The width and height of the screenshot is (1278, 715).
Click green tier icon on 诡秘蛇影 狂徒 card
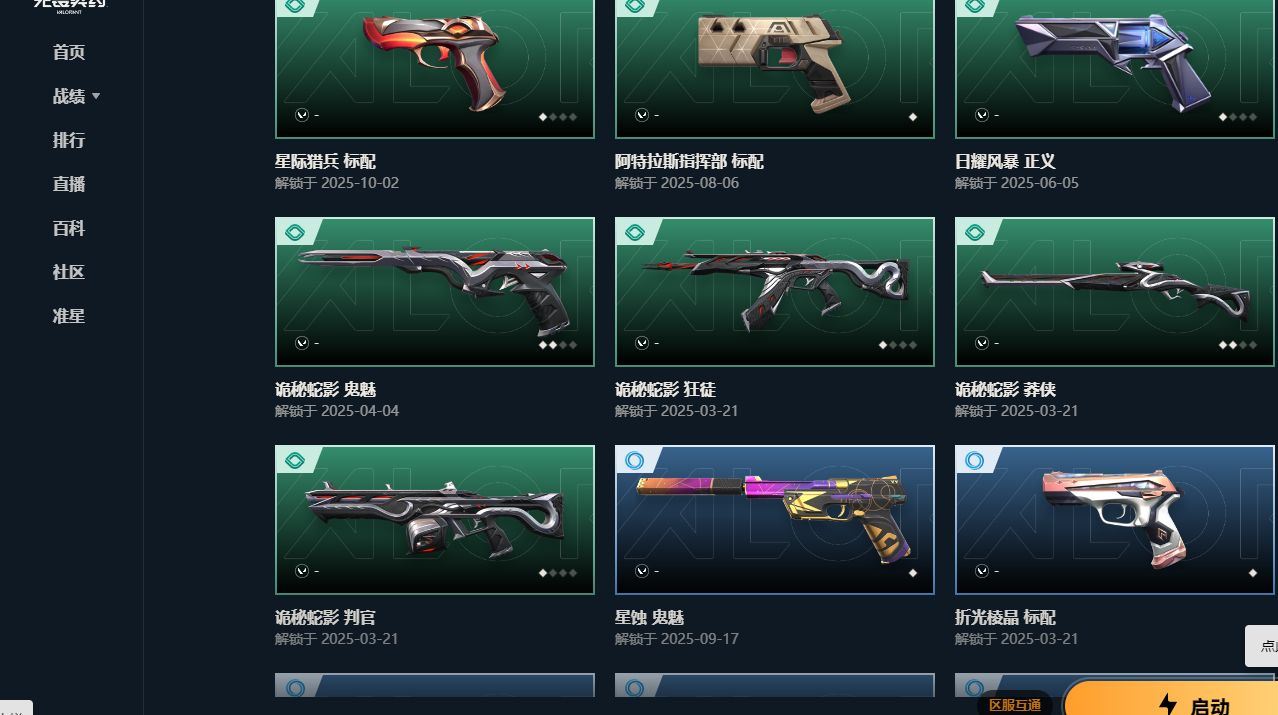pos(635,233)
